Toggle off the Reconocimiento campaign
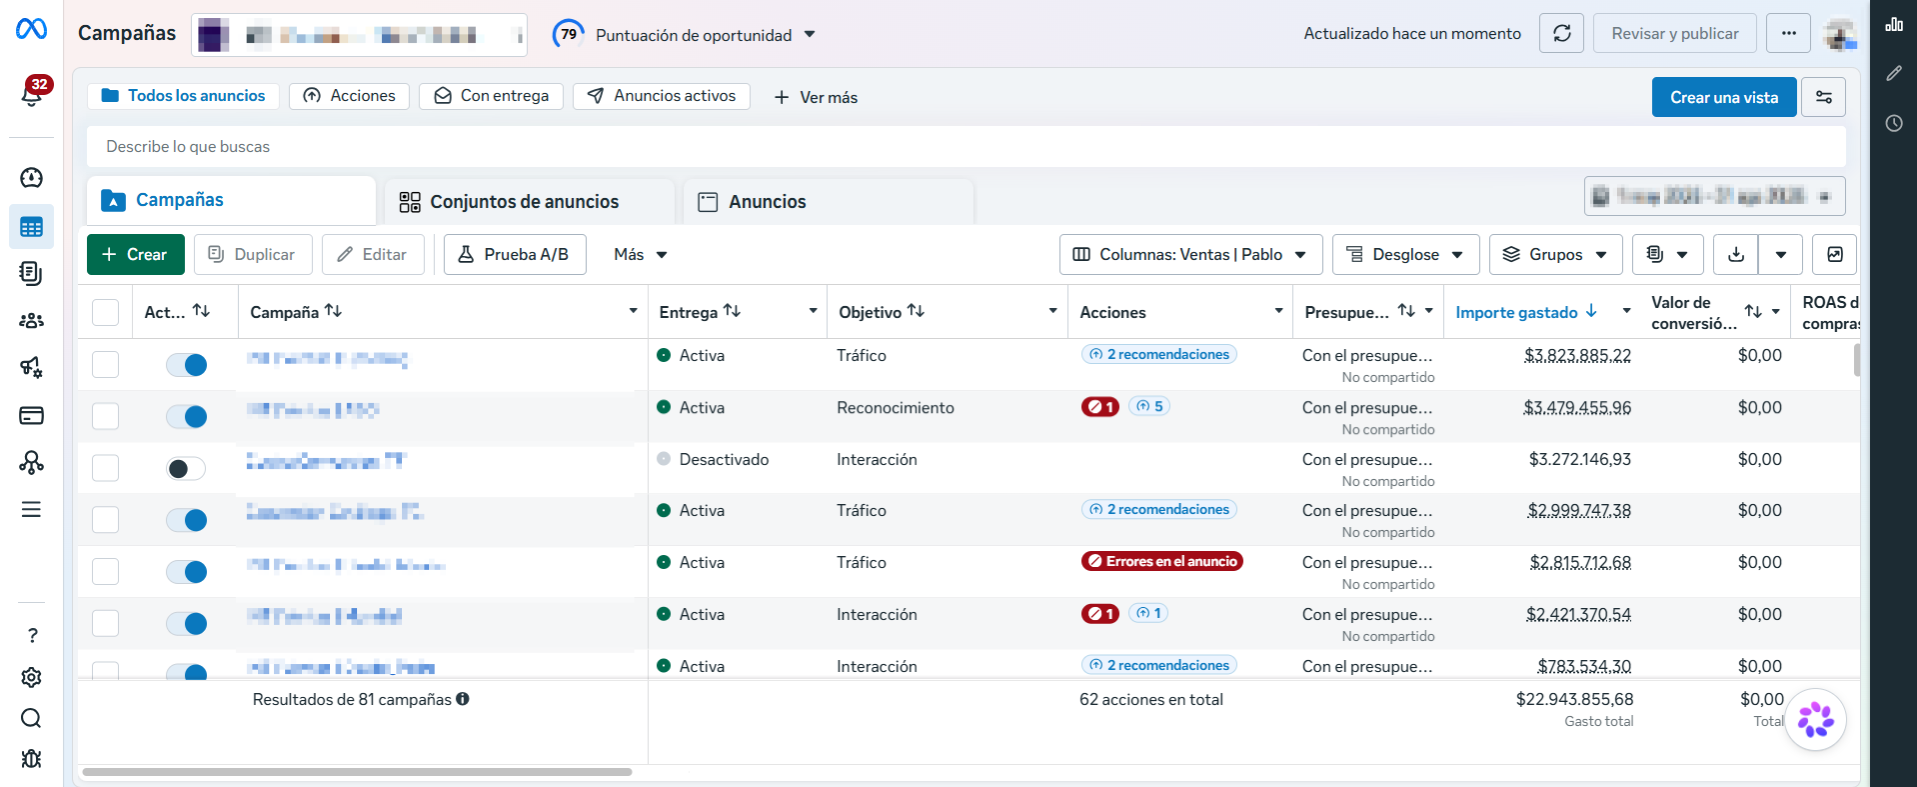This screenshot has width=1917, height=787. 186,416
